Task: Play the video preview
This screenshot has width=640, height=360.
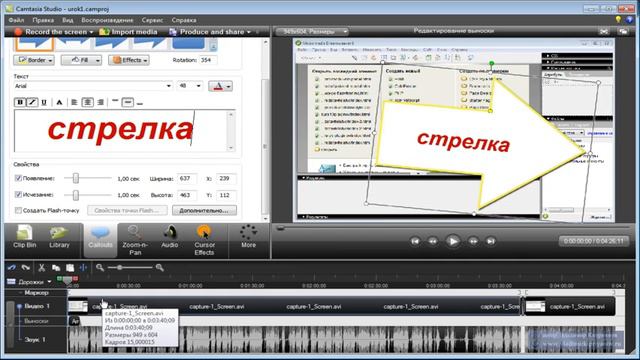Action: [x=453, y=241]
